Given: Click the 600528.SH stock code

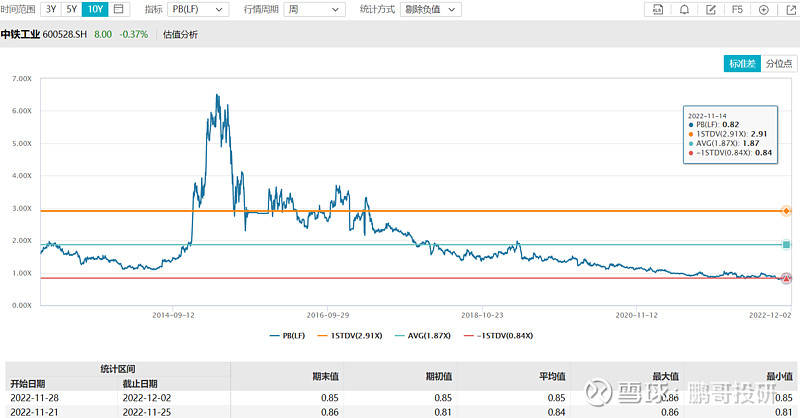Looking at the screenshot, I should (65, 35).
